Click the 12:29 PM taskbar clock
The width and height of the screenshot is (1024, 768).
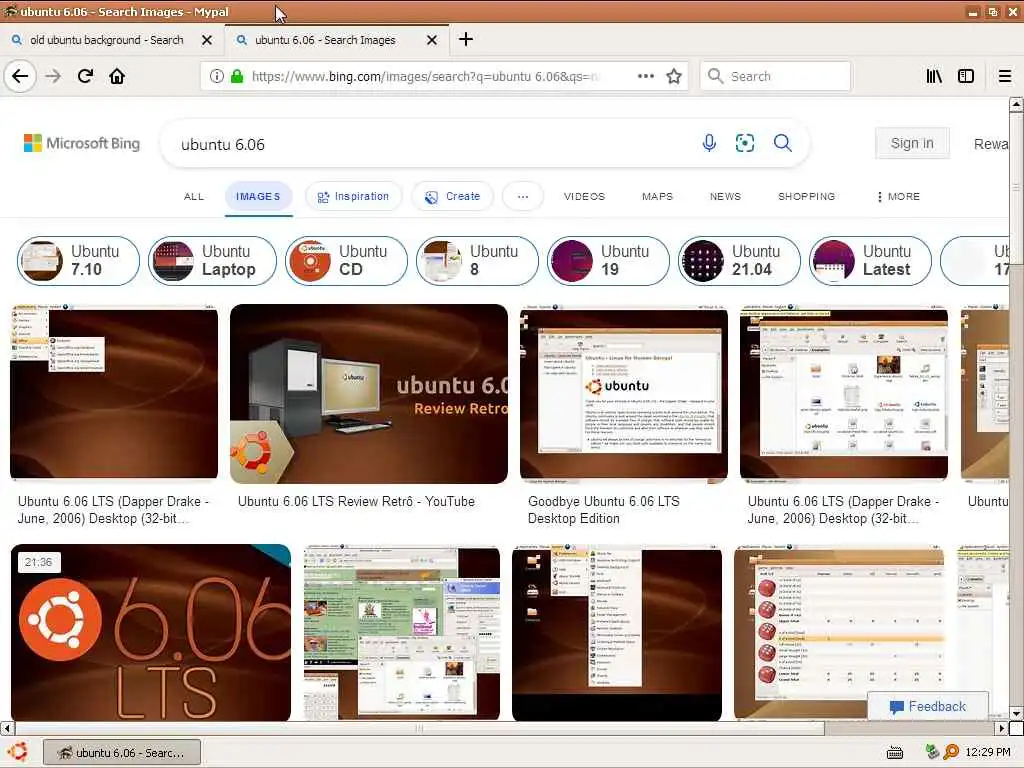[987, 752]
